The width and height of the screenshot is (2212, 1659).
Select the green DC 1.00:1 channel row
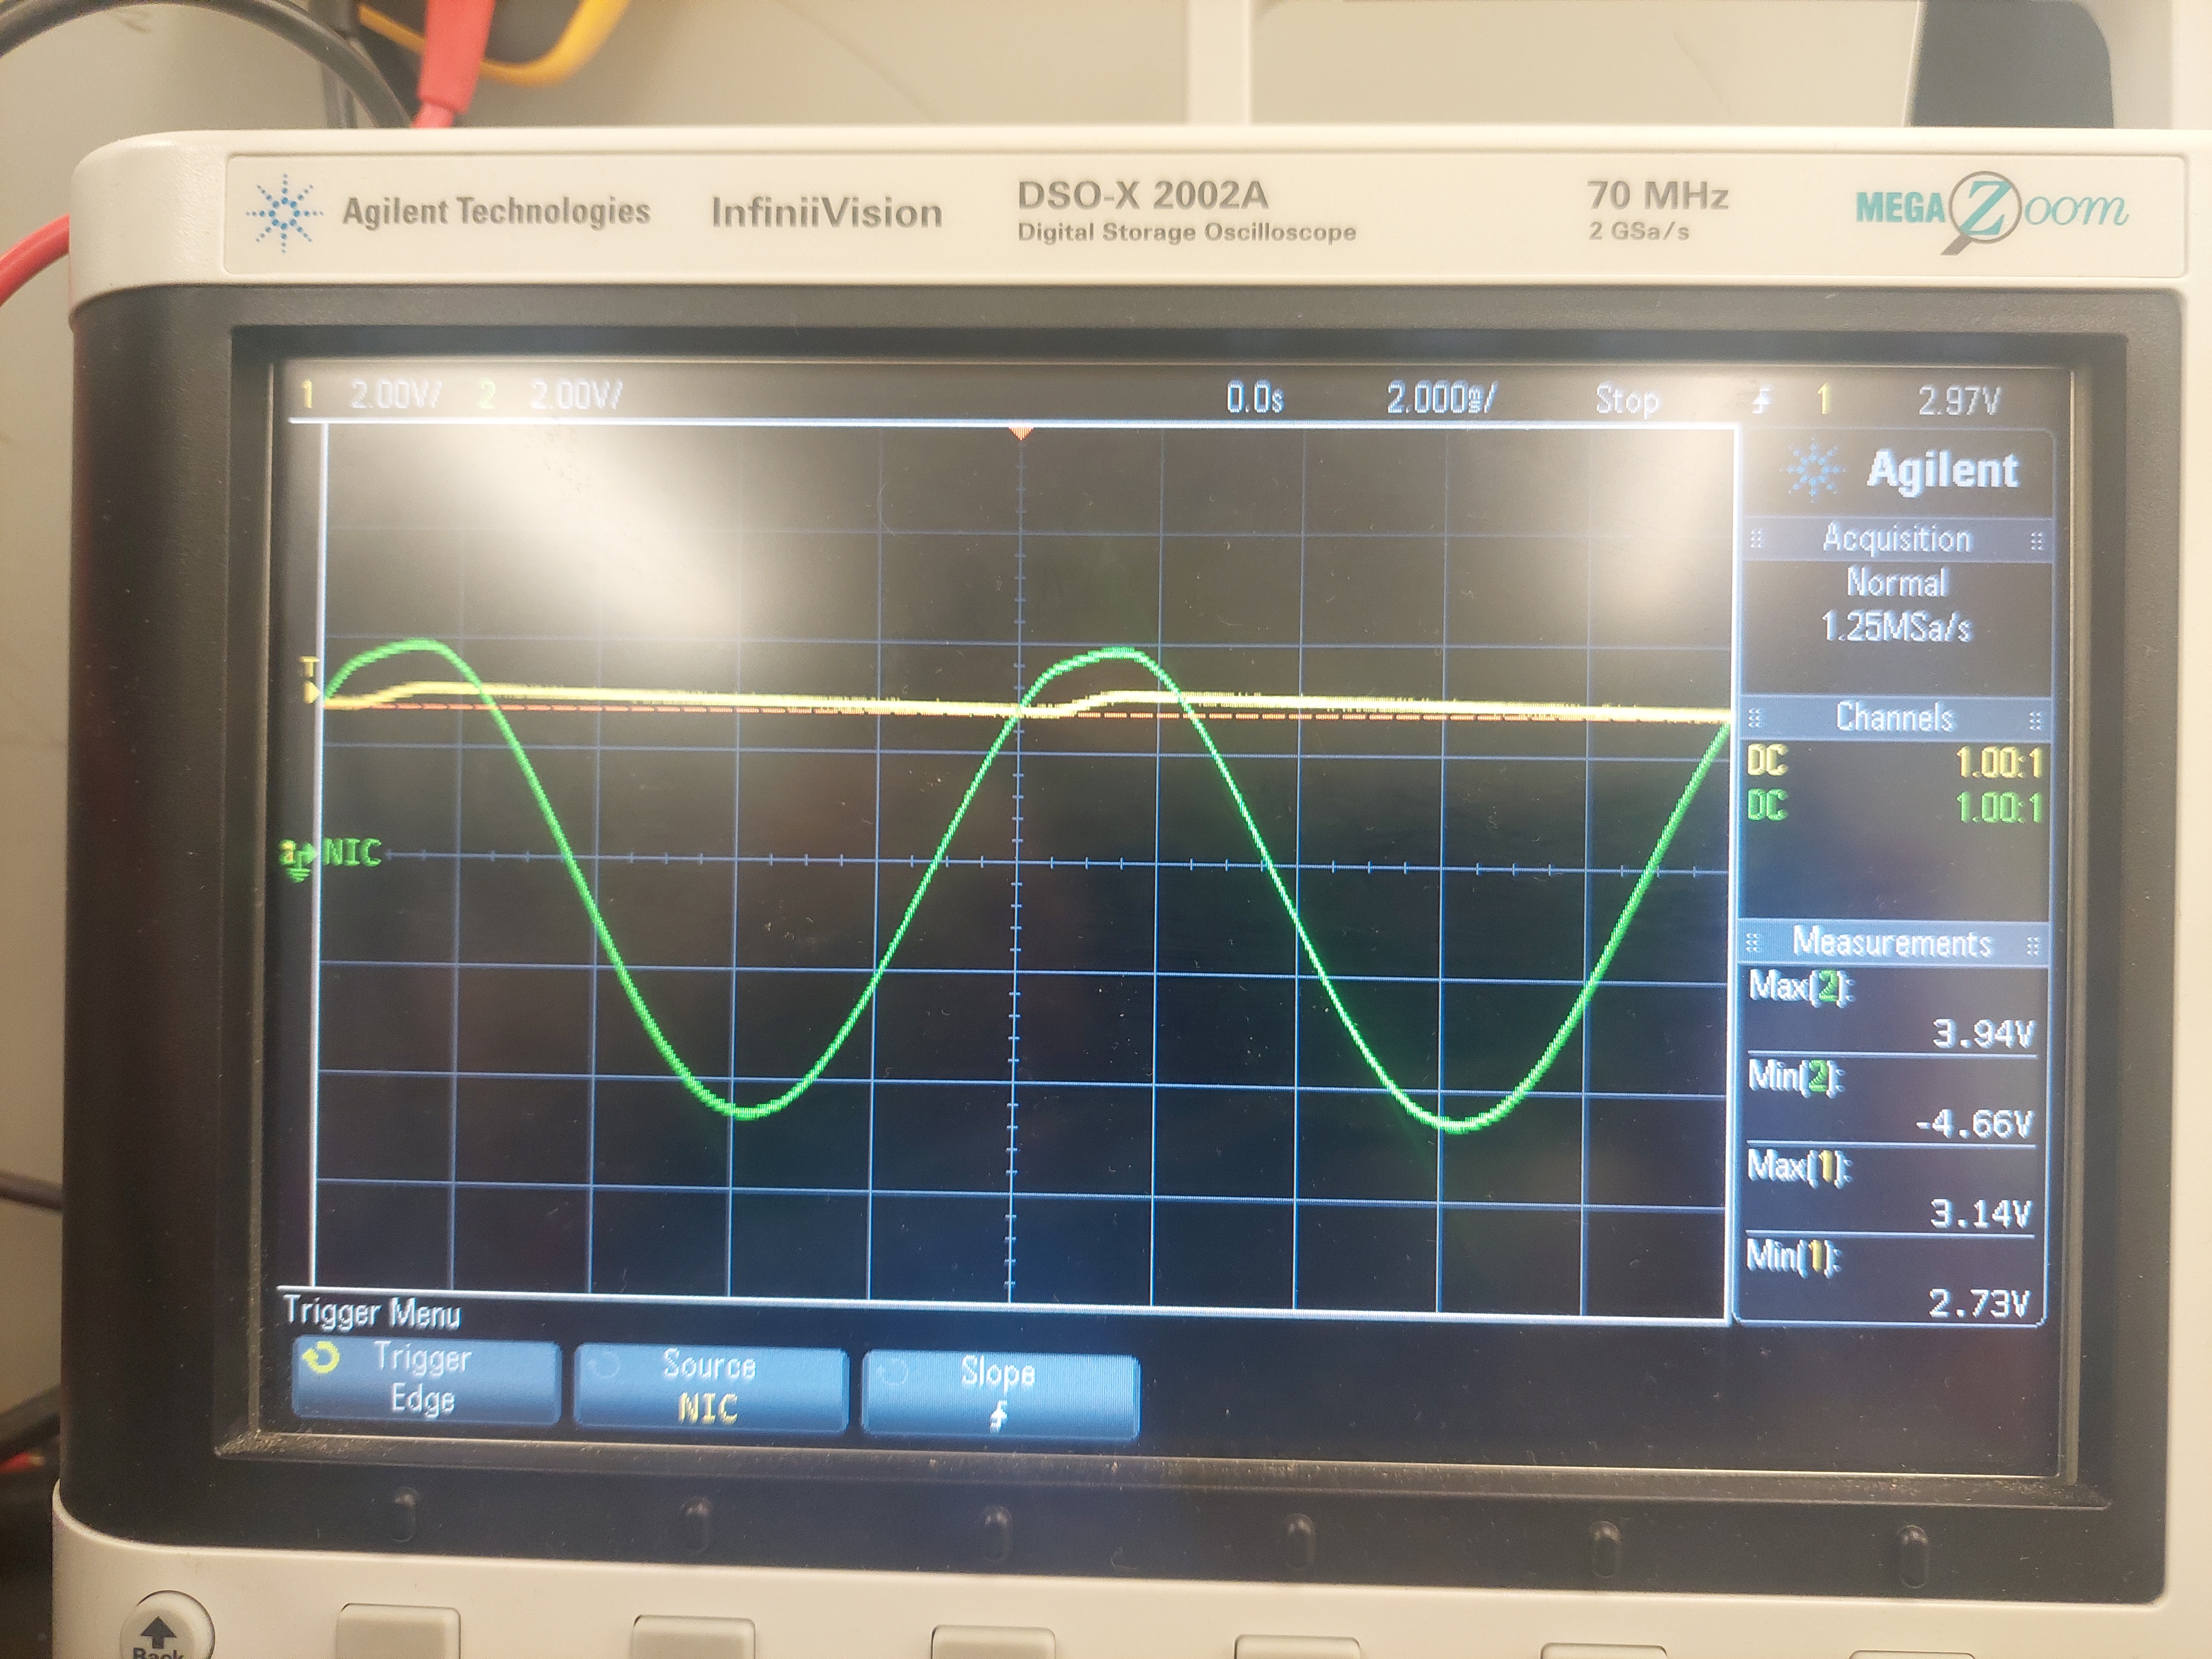pyautogui.click(x=1894, y=806)
